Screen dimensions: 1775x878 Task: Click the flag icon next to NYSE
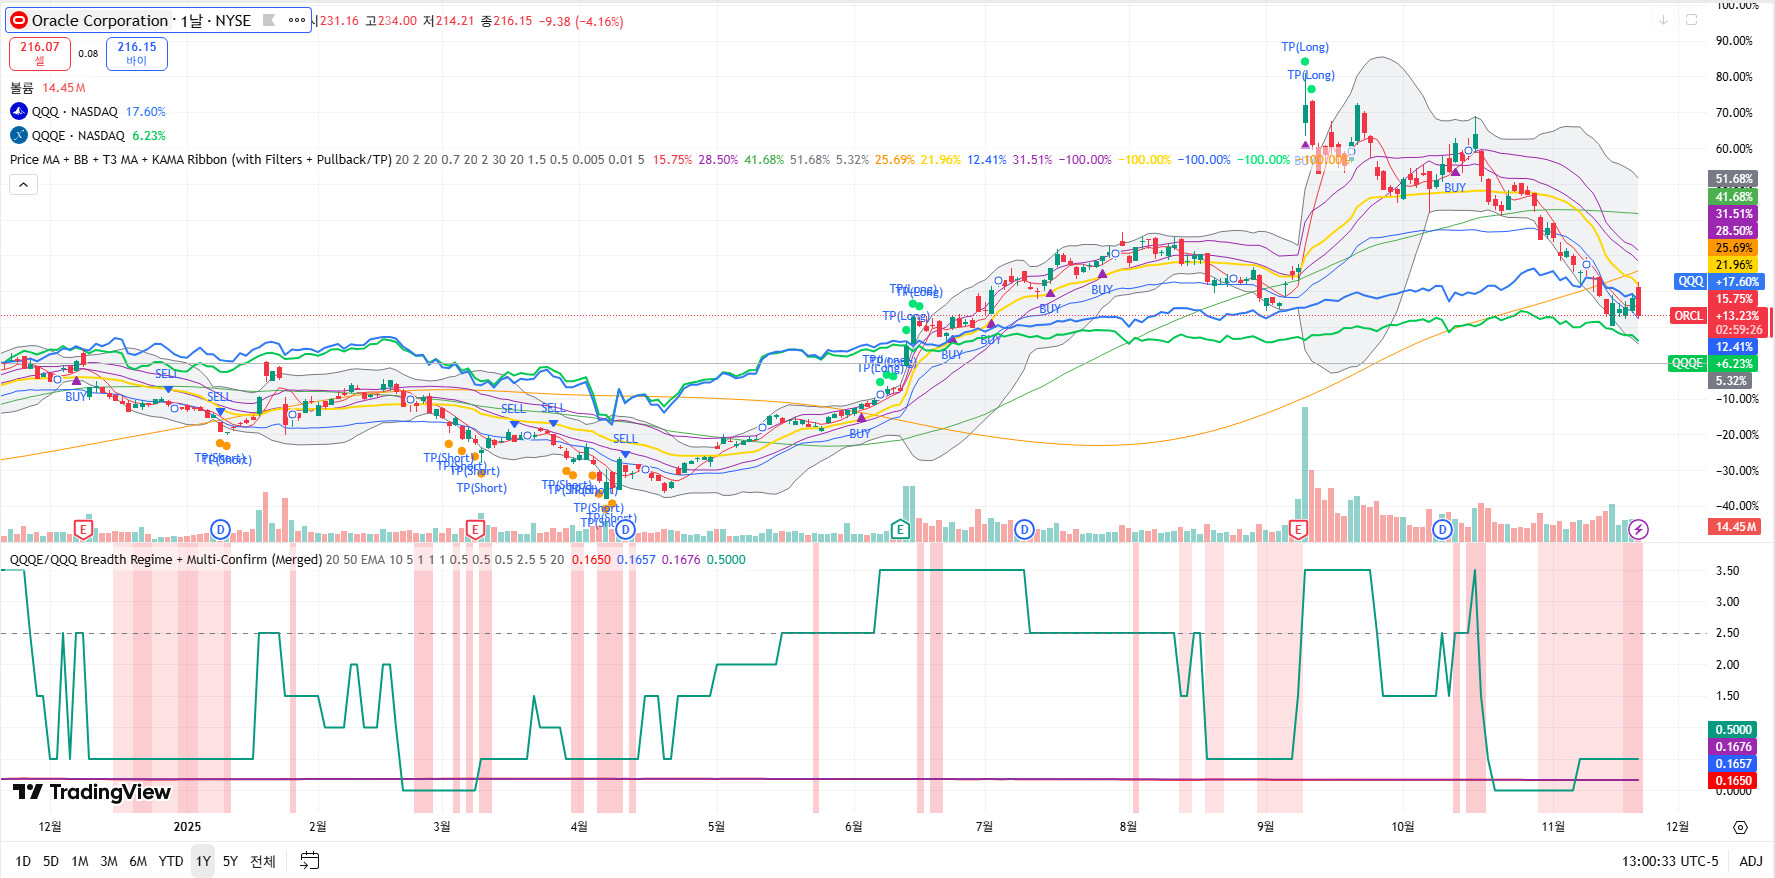tap(269, 20)
